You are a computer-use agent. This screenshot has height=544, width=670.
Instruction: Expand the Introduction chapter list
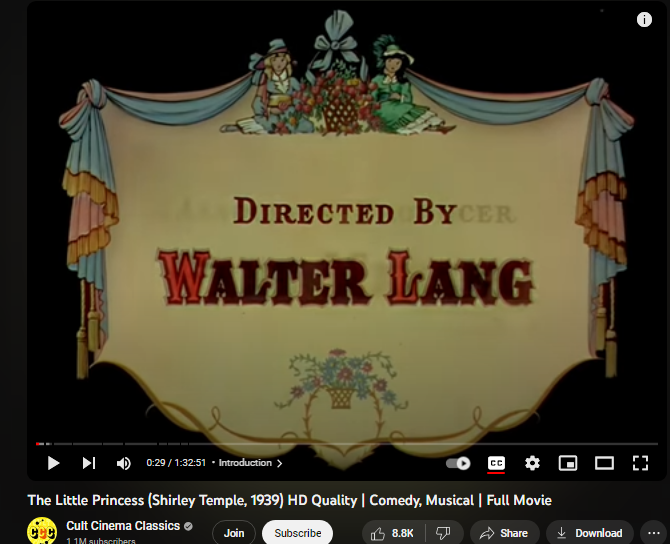[x=250, y=463]
